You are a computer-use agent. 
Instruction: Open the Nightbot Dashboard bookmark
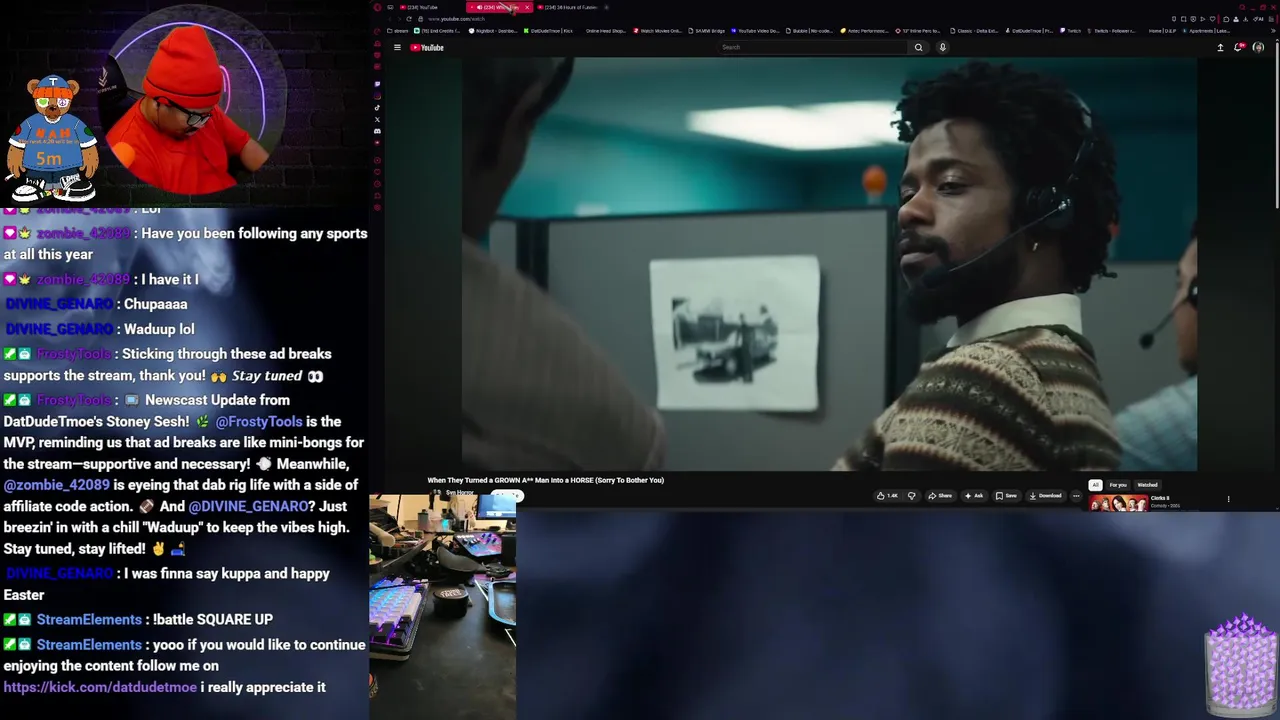(493, 31)
